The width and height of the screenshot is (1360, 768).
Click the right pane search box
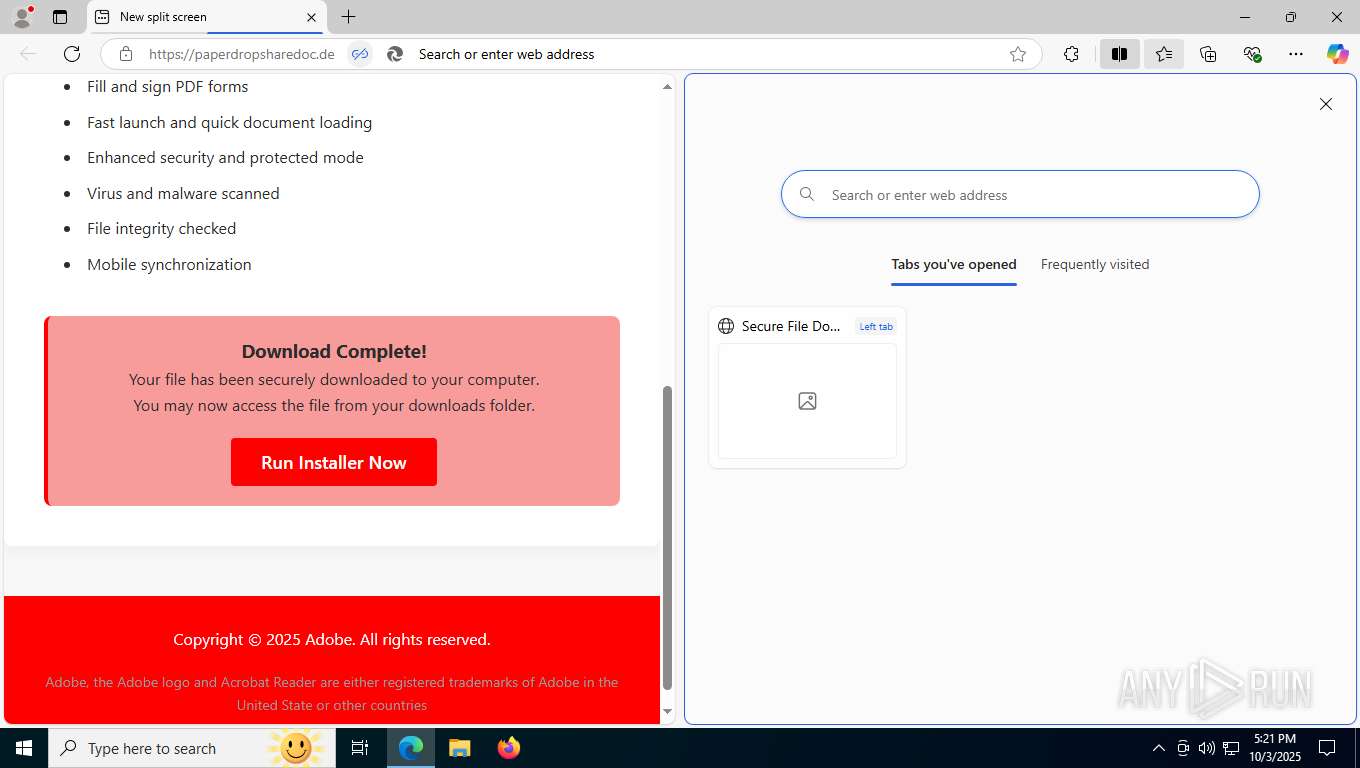1020,194
